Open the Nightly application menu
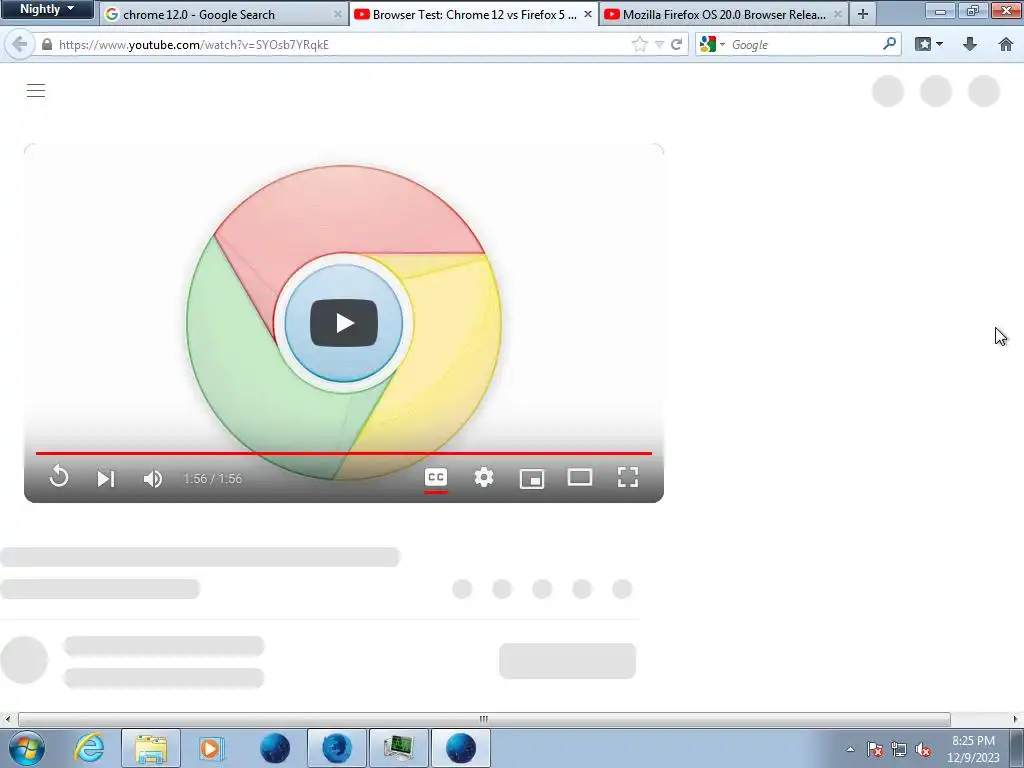The width and height of the screenshot is (1024, 768). tap(47, 9)
